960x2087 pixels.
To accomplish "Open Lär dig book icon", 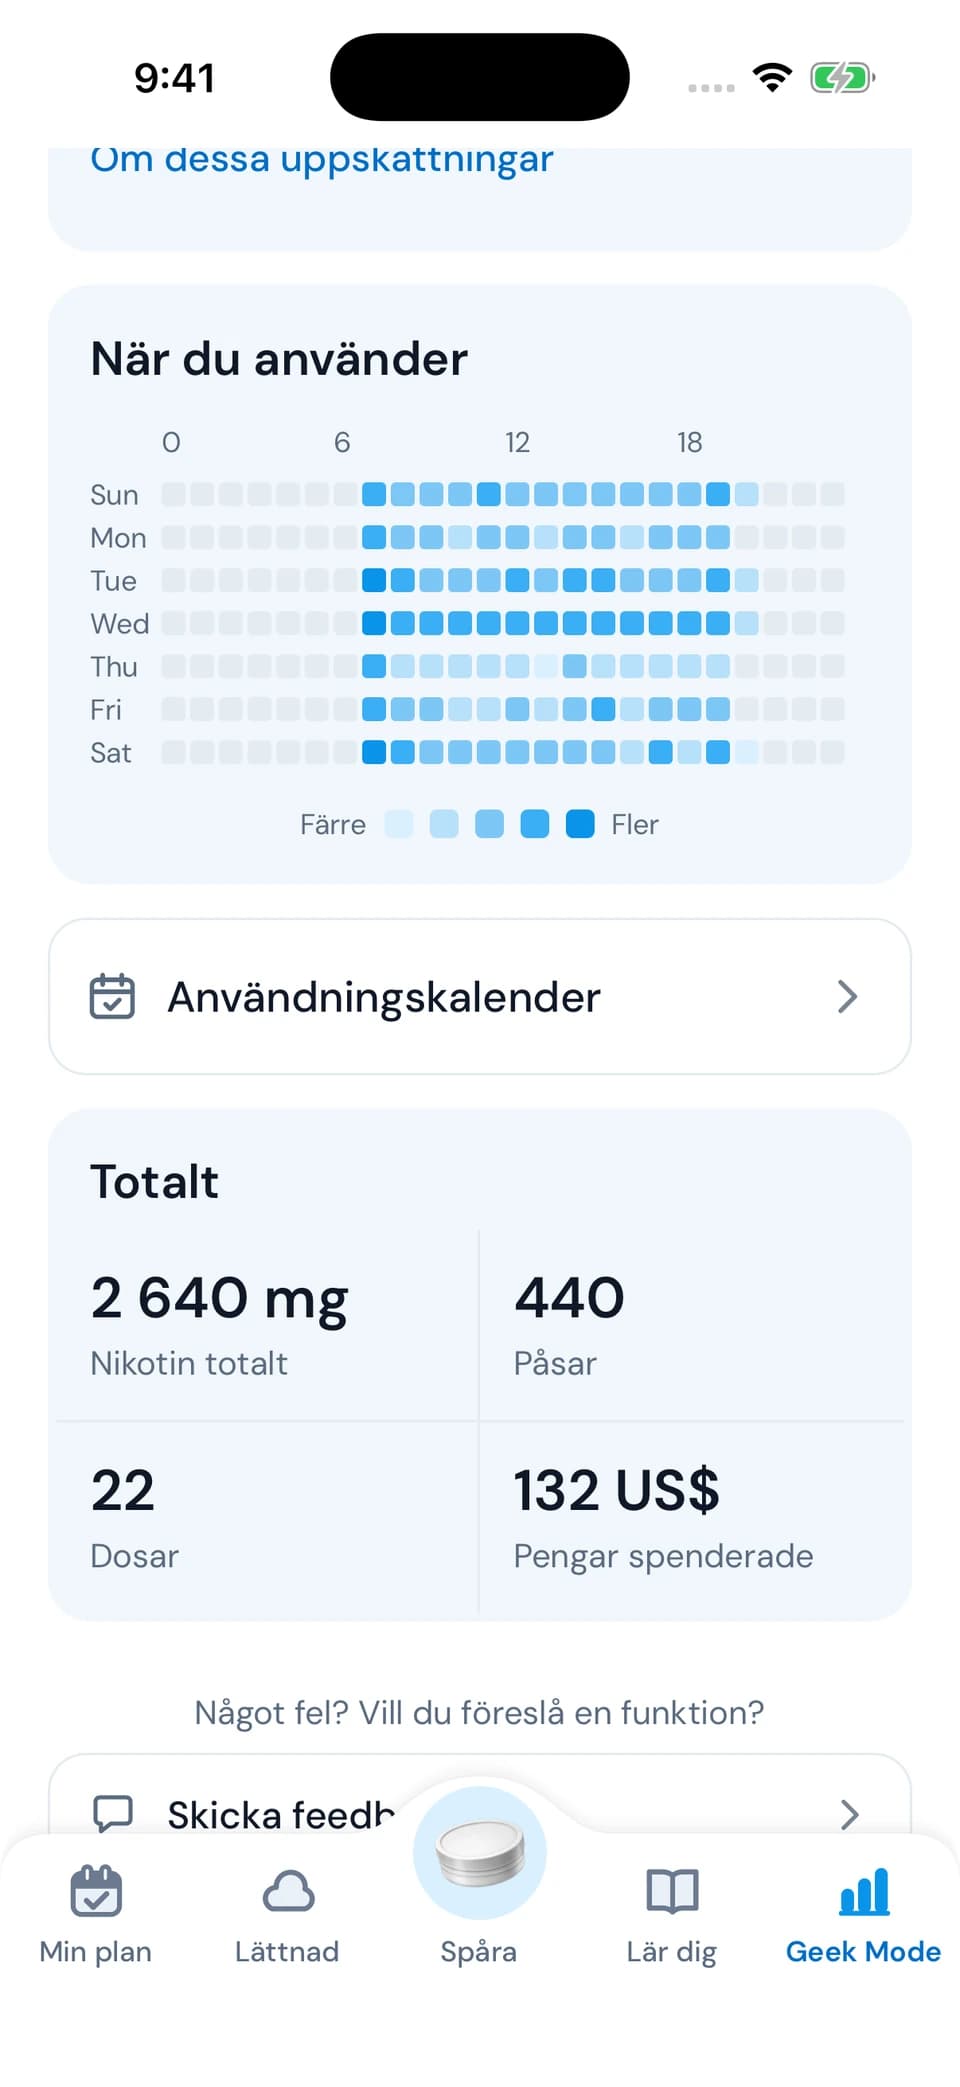I will (x=672, y=1890).
